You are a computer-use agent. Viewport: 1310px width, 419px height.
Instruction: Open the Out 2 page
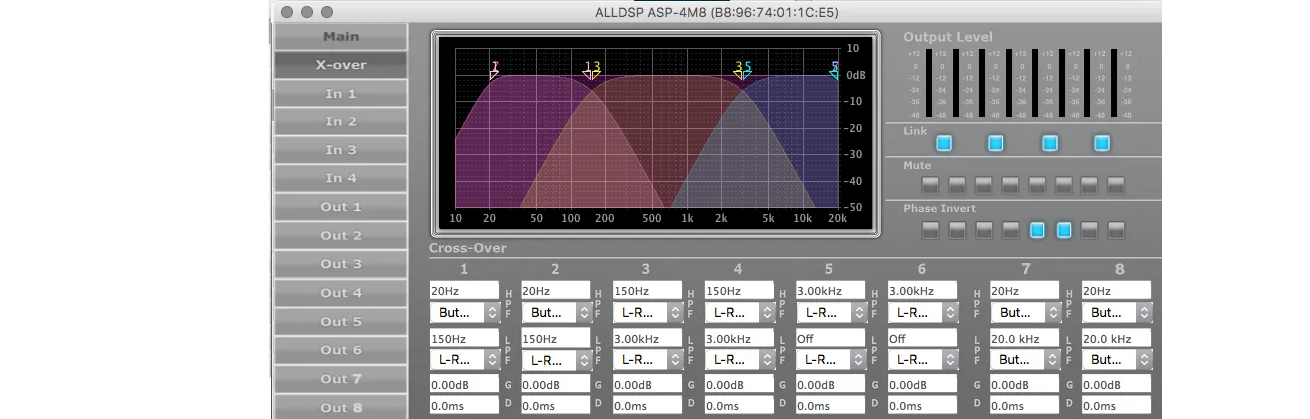tap(340, 235)
